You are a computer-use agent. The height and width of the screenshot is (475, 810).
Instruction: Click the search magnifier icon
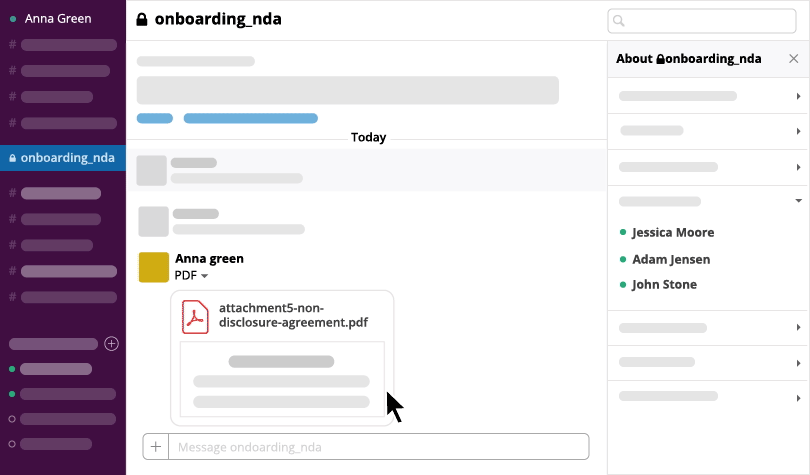pyautogui.click(x=620, y=20)
